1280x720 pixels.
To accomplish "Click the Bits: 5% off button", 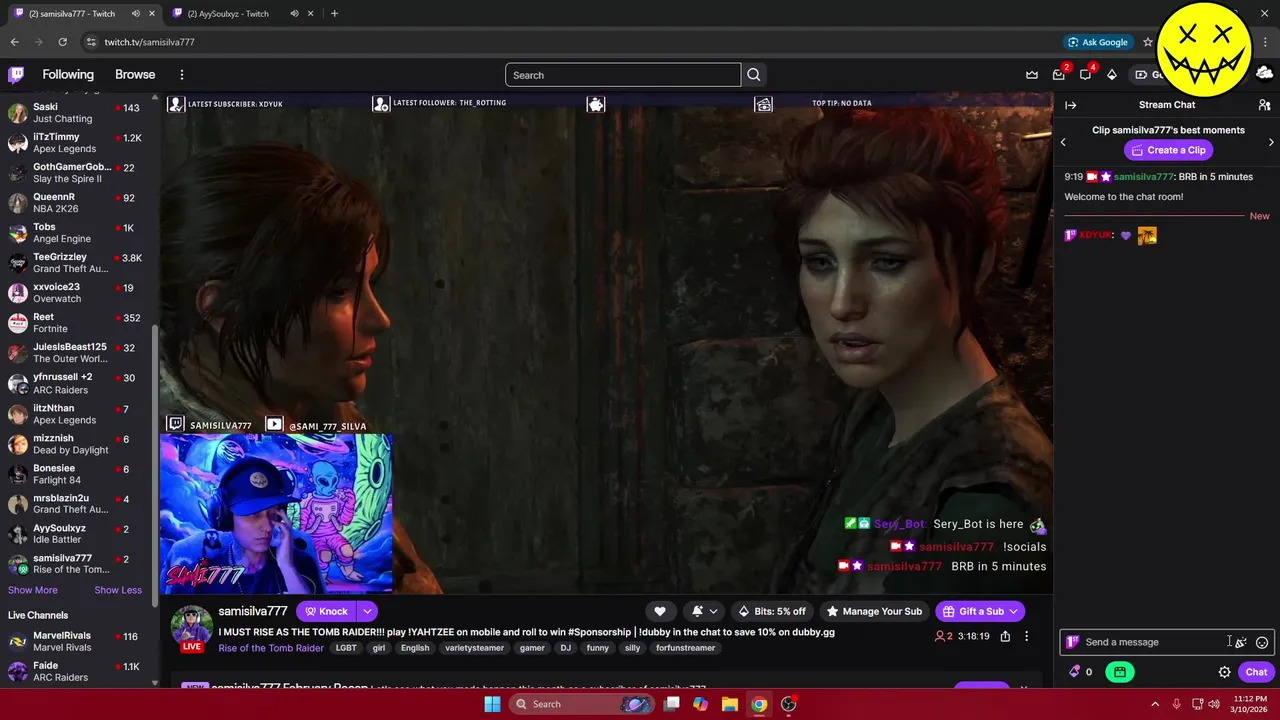I will [772, 611].
